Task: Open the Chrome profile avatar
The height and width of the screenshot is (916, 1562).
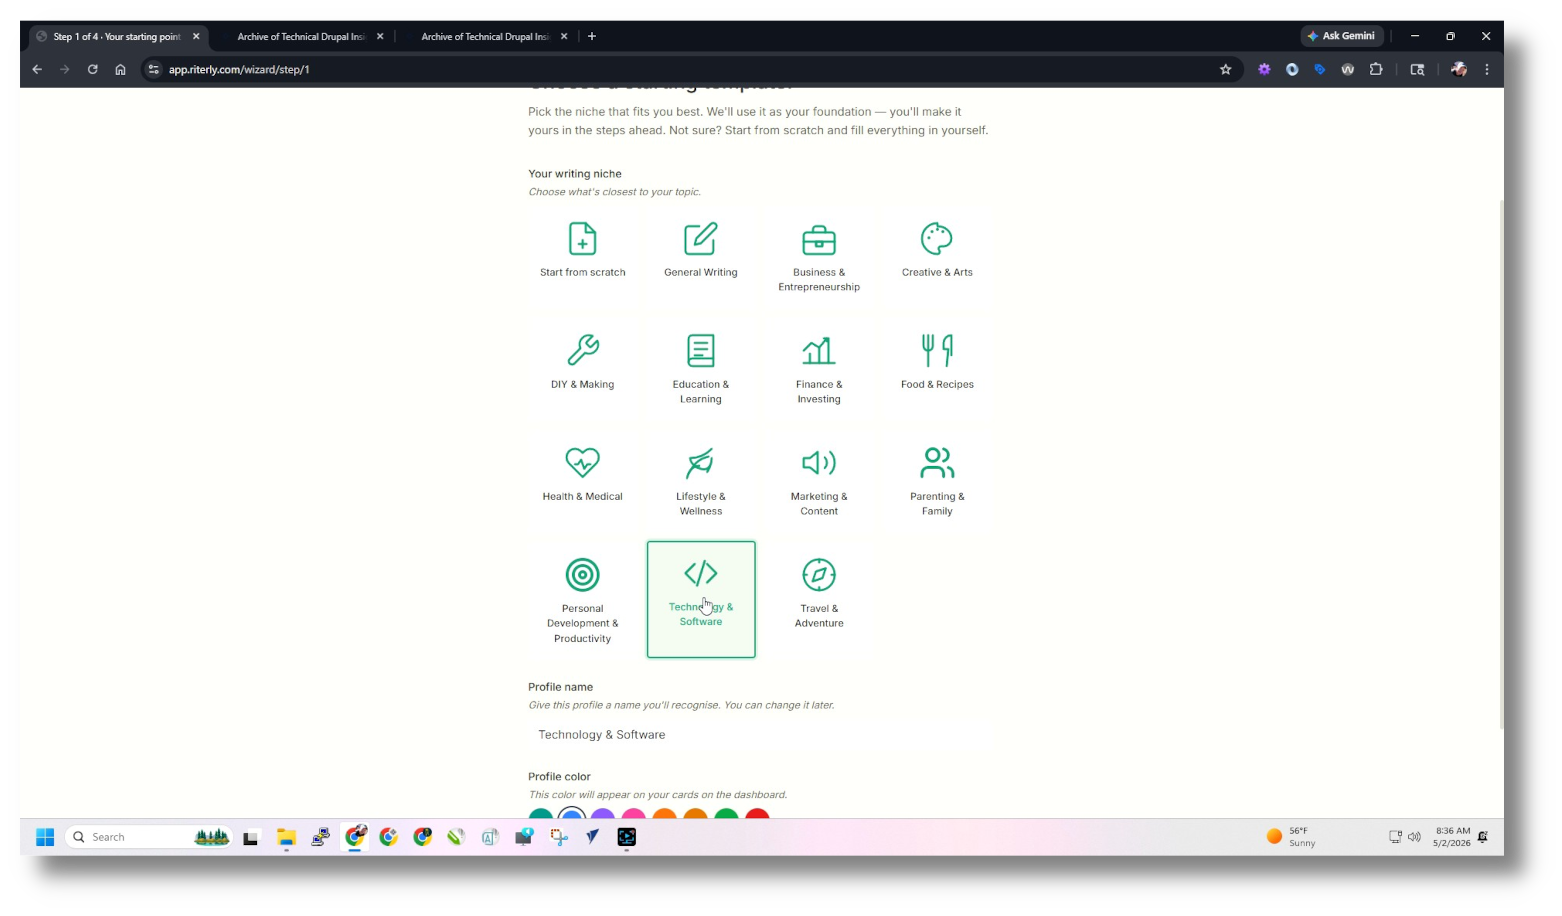Action: 1459,70
